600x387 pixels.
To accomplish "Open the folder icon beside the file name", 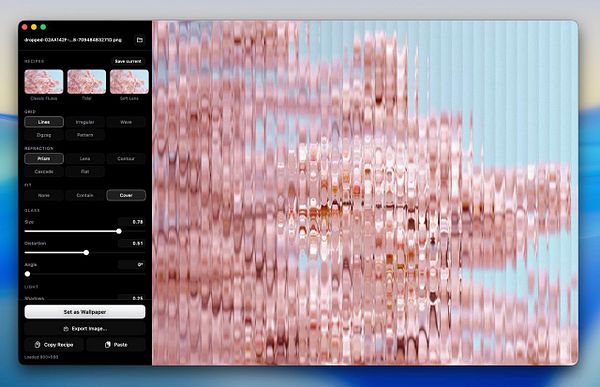I will (140, 40).
